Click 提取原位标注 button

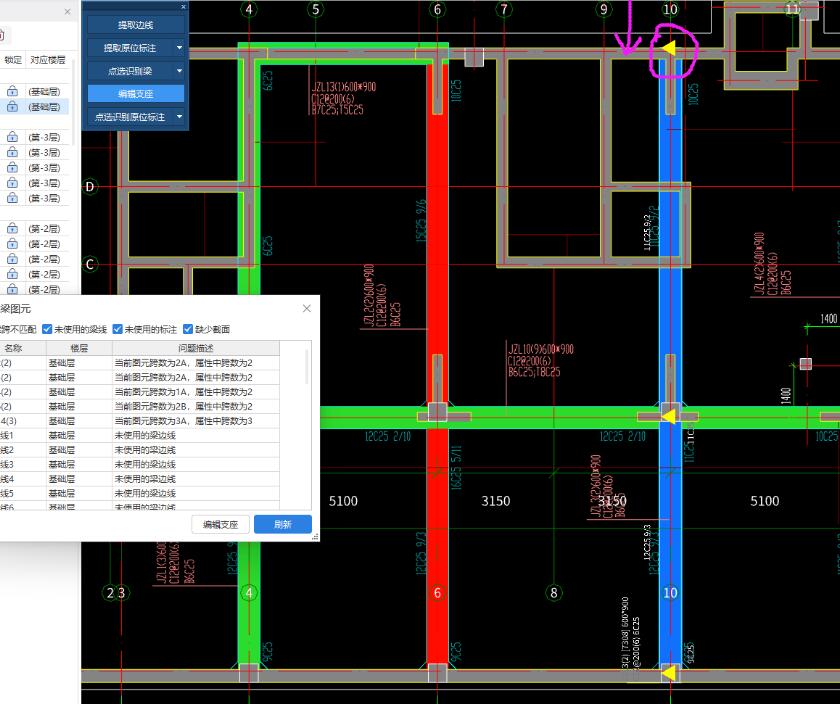click(130, 48)
